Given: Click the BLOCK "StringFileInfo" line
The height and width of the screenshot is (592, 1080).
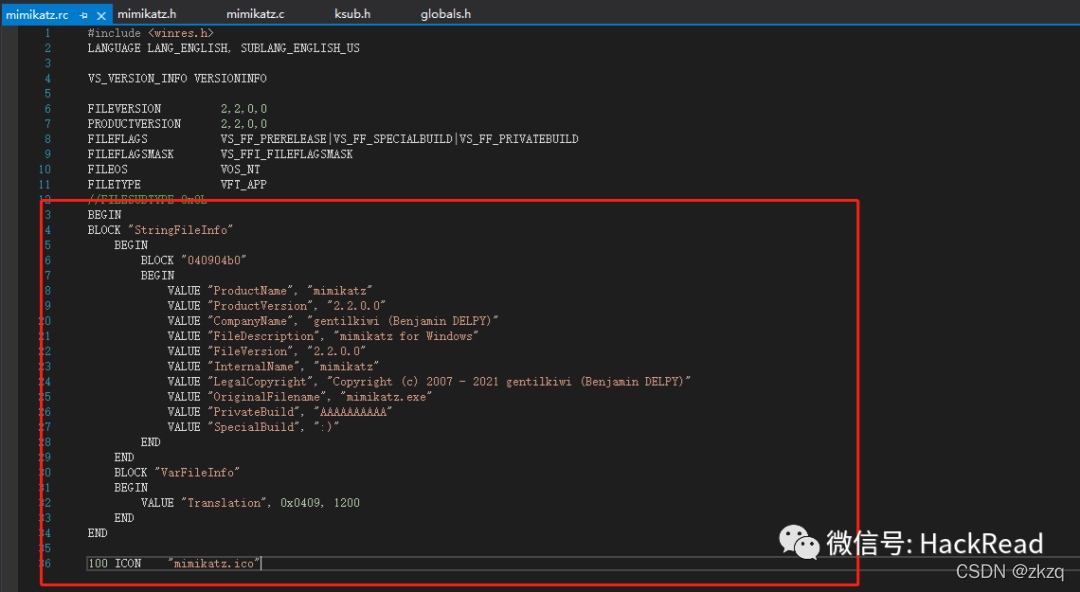Looking at the screenshot, I should (160, 230).
